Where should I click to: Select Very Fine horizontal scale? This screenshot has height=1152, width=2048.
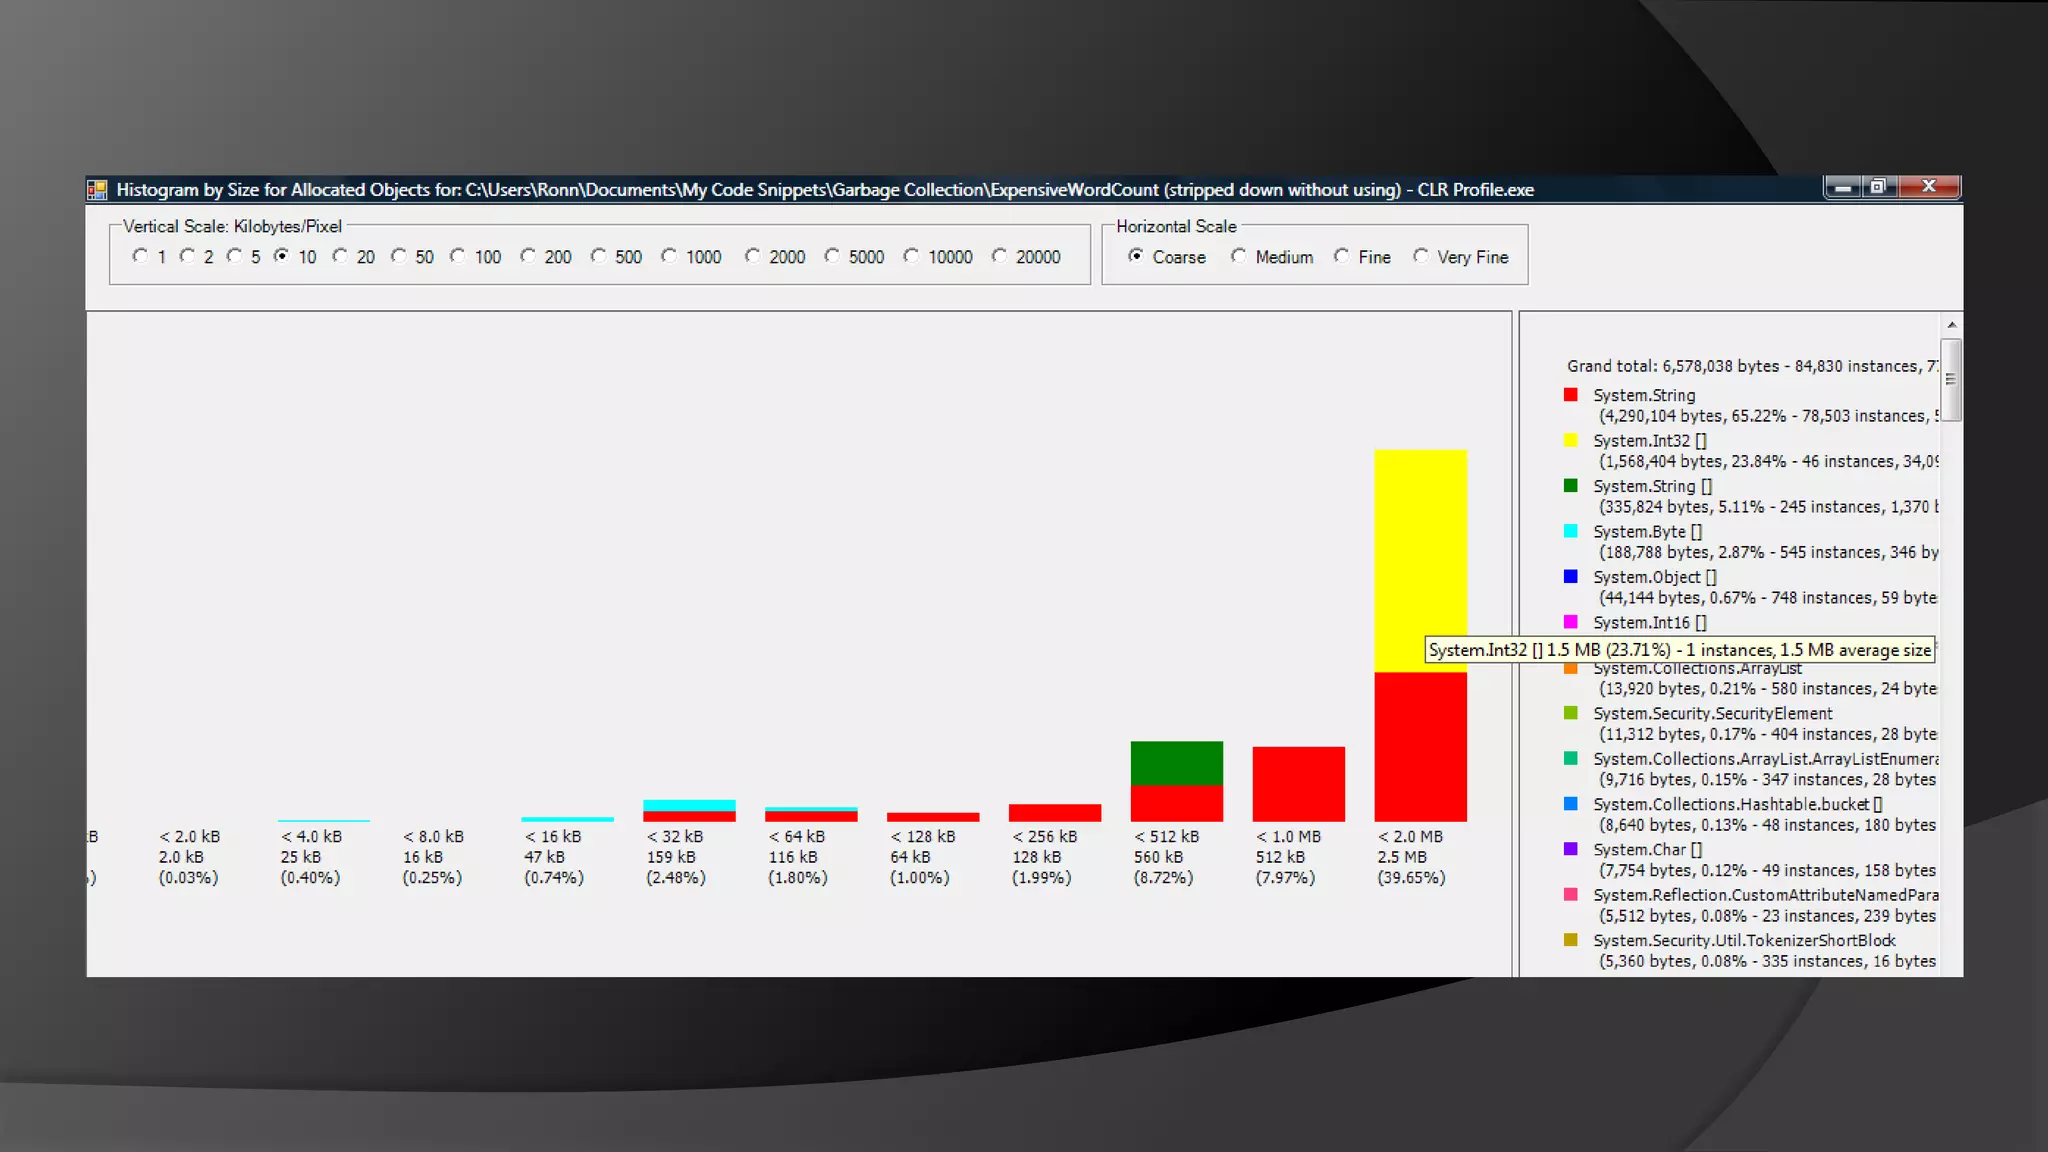coord(1421,256)
